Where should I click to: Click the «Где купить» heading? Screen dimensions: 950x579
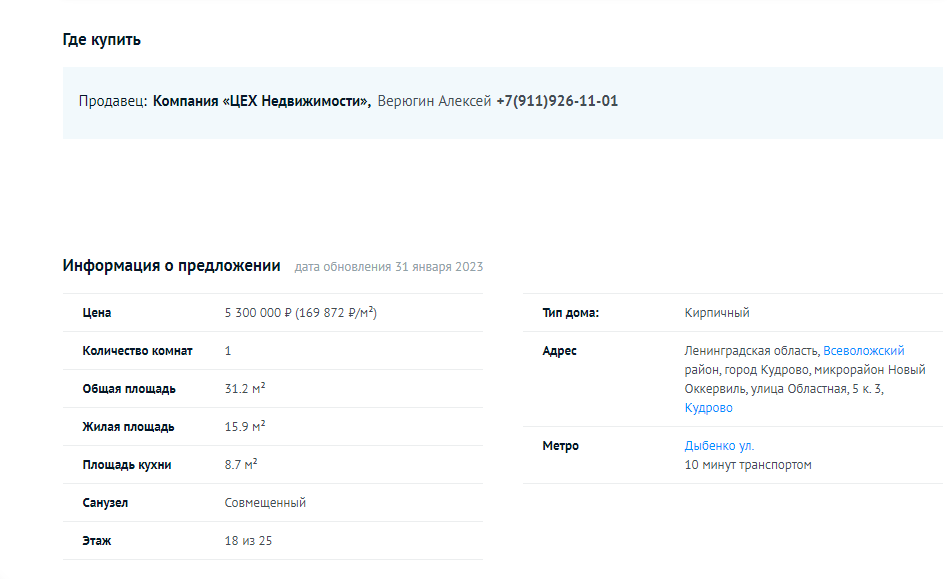click(x=101, y=40)
